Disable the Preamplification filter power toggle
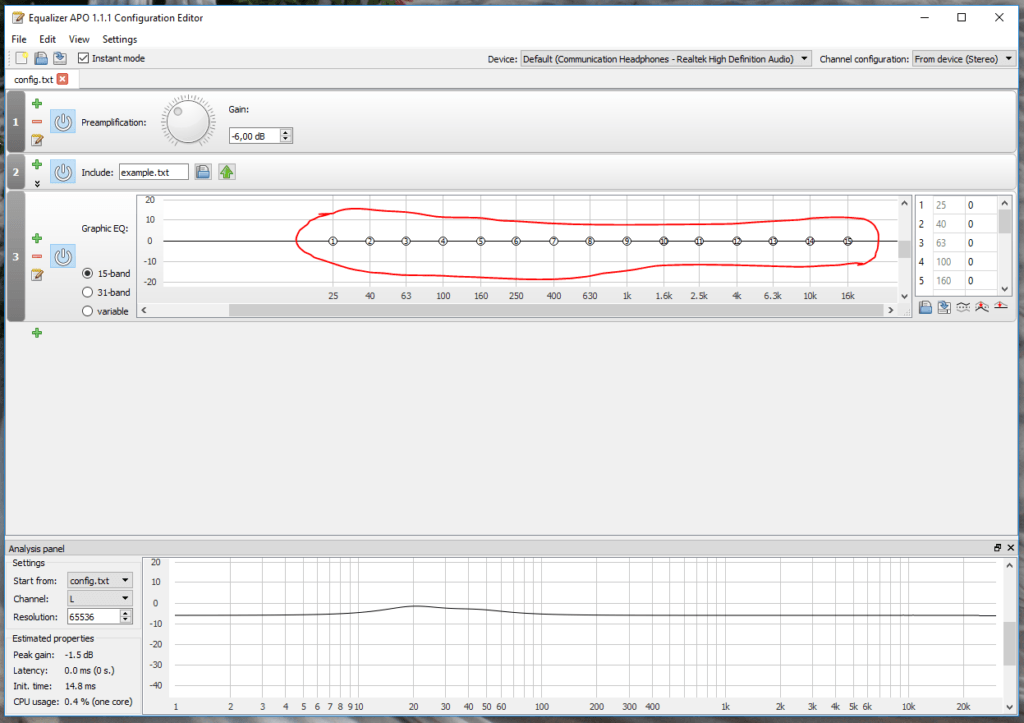Screen dimensions: 1024x723 pyautogui.click(x=62, y=120)
